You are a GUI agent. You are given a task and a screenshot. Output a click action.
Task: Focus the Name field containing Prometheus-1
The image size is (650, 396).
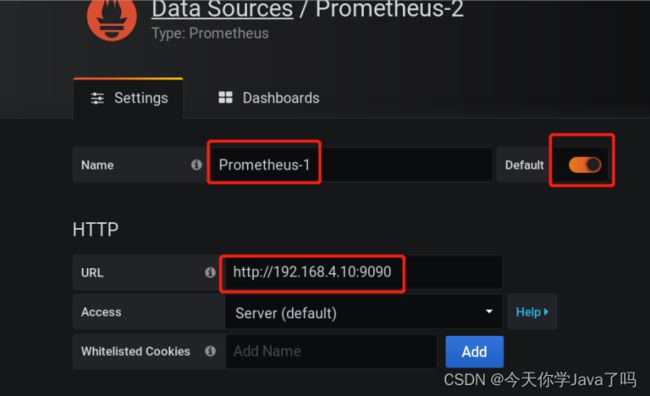[x=350, y=165]
